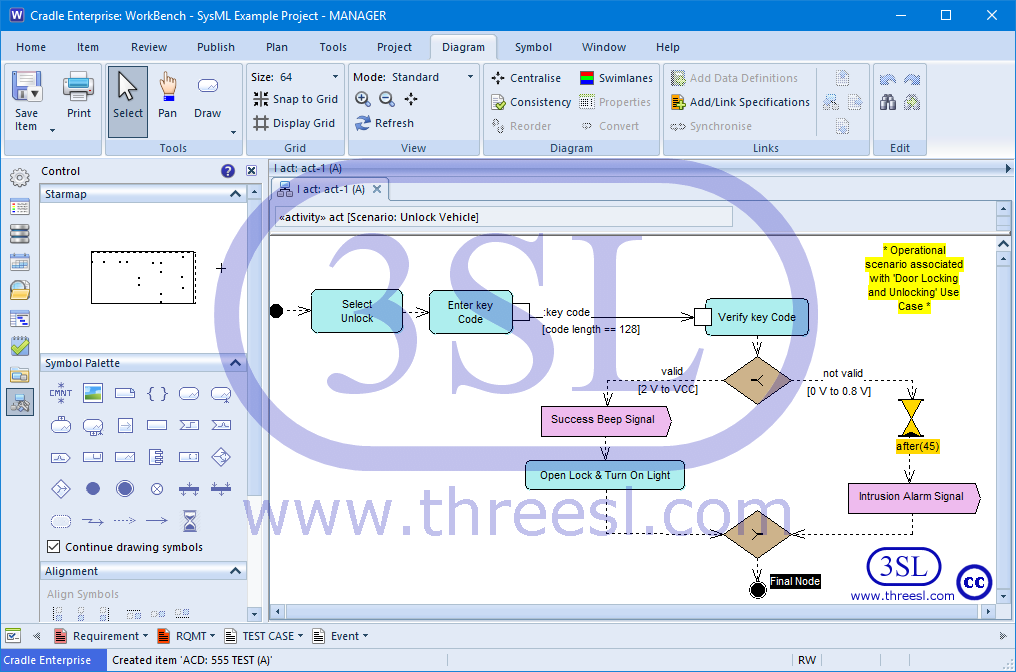Open the Mode Standard dropdown
This screenshot has height=672, width=1016.
470,76
